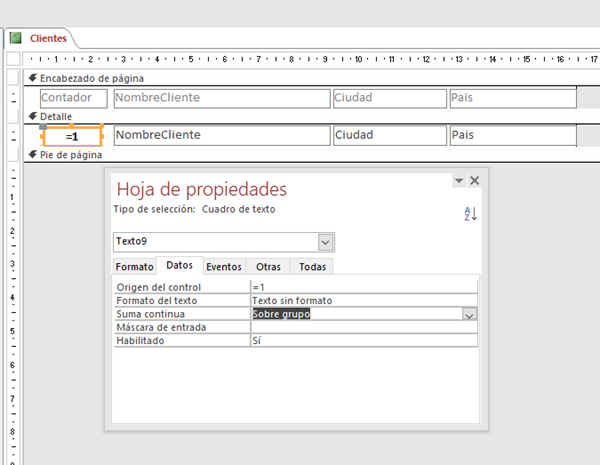600x465 pixels.
Task: Open the Suma continua dropdown arrow
Action: (x=469, y=314)
